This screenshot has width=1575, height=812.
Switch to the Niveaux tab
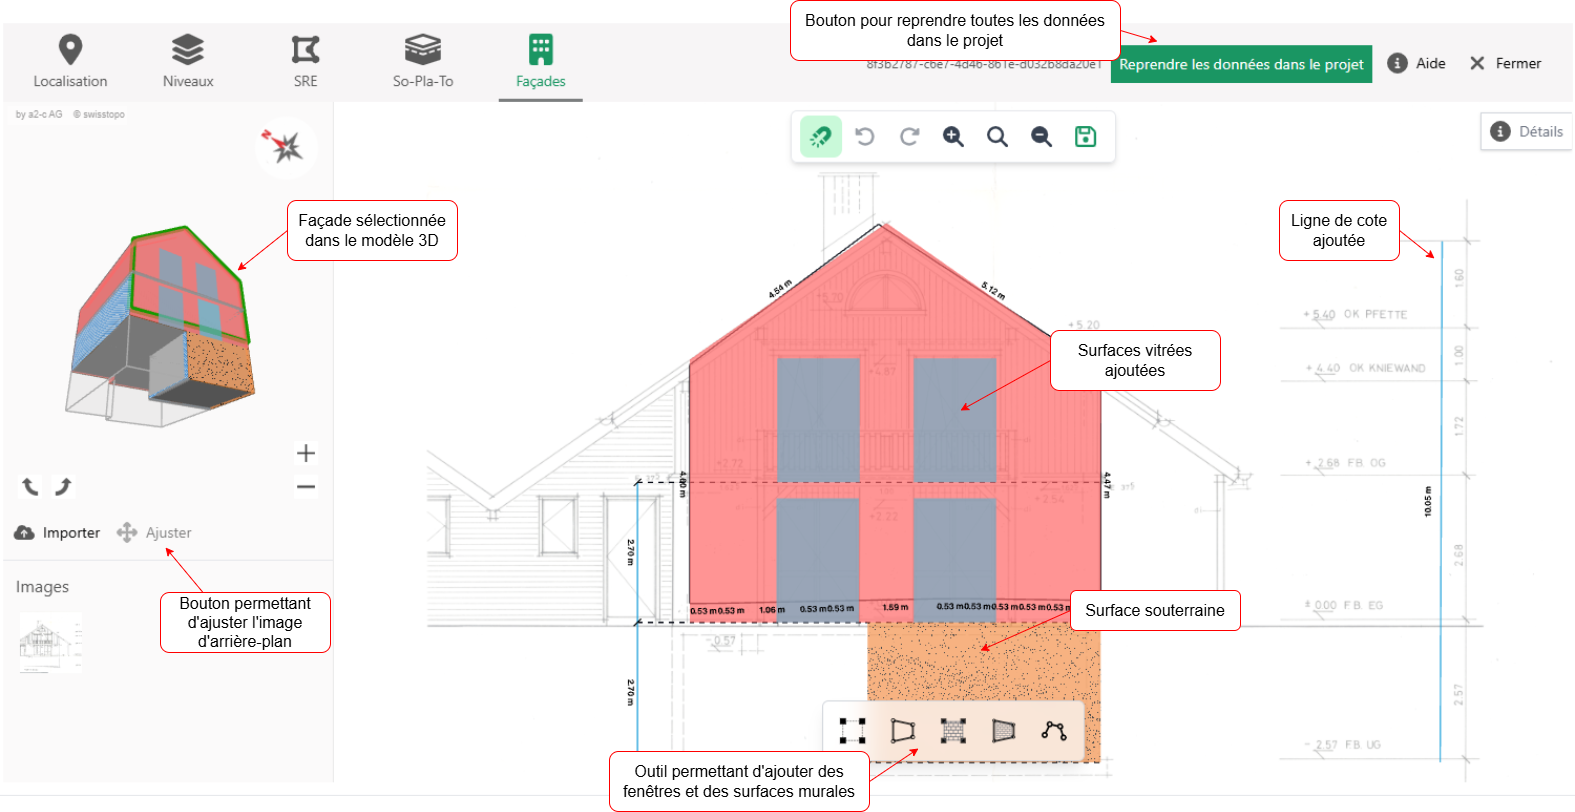click(x=188, y=62)
